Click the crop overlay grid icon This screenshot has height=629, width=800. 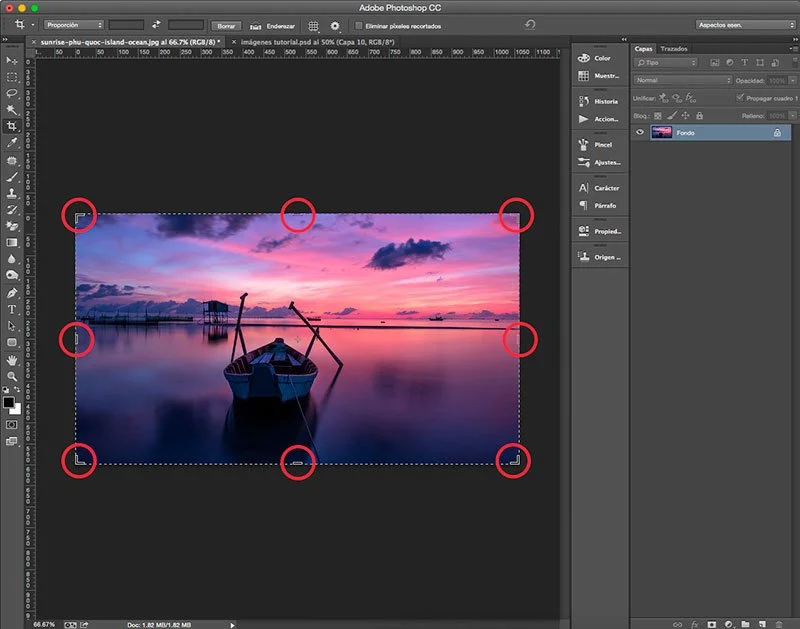(313, 24)
